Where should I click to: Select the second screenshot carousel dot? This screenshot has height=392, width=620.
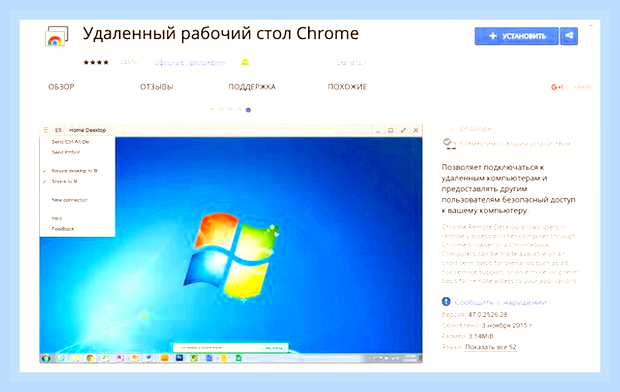click(x=221, y=110)
